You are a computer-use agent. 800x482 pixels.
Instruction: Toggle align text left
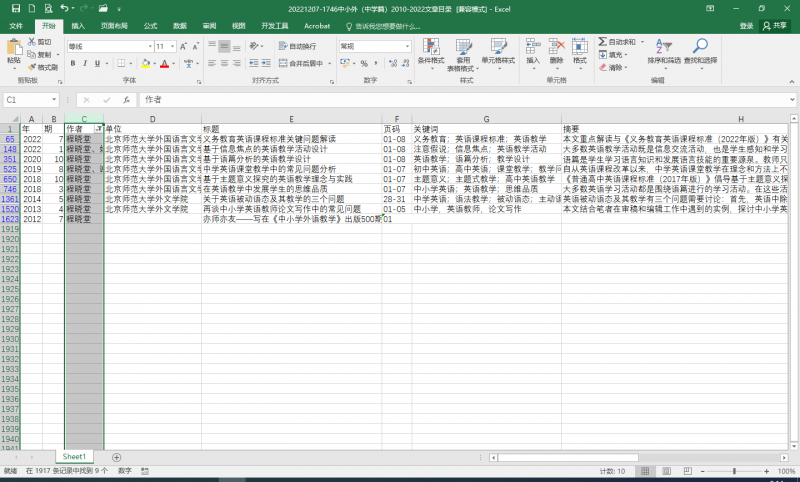click(212, 63)
